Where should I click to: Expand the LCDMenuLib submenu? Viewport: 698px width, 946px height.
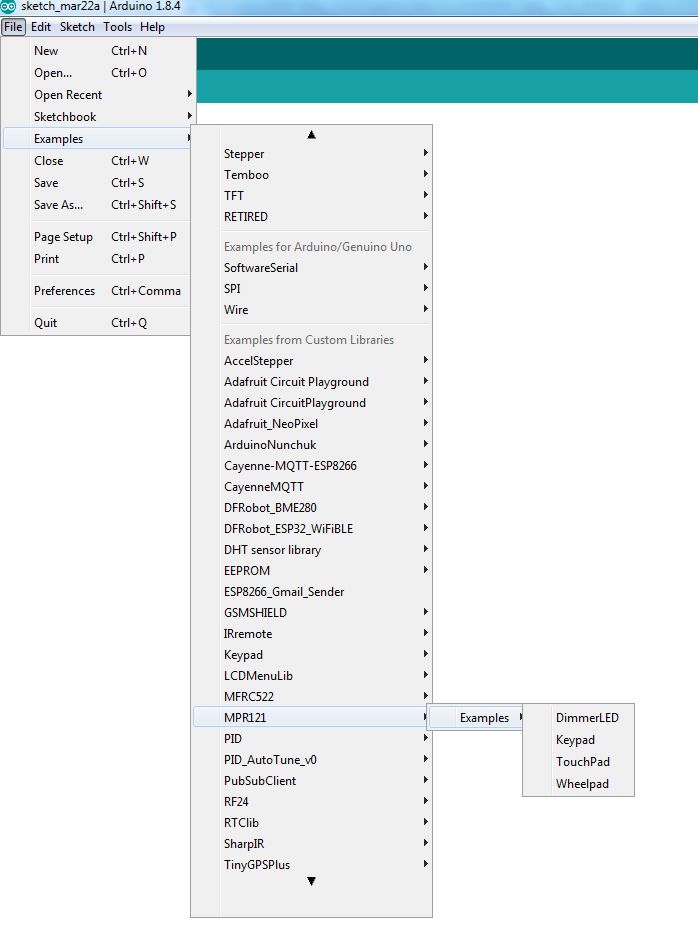tap(311, 676)
